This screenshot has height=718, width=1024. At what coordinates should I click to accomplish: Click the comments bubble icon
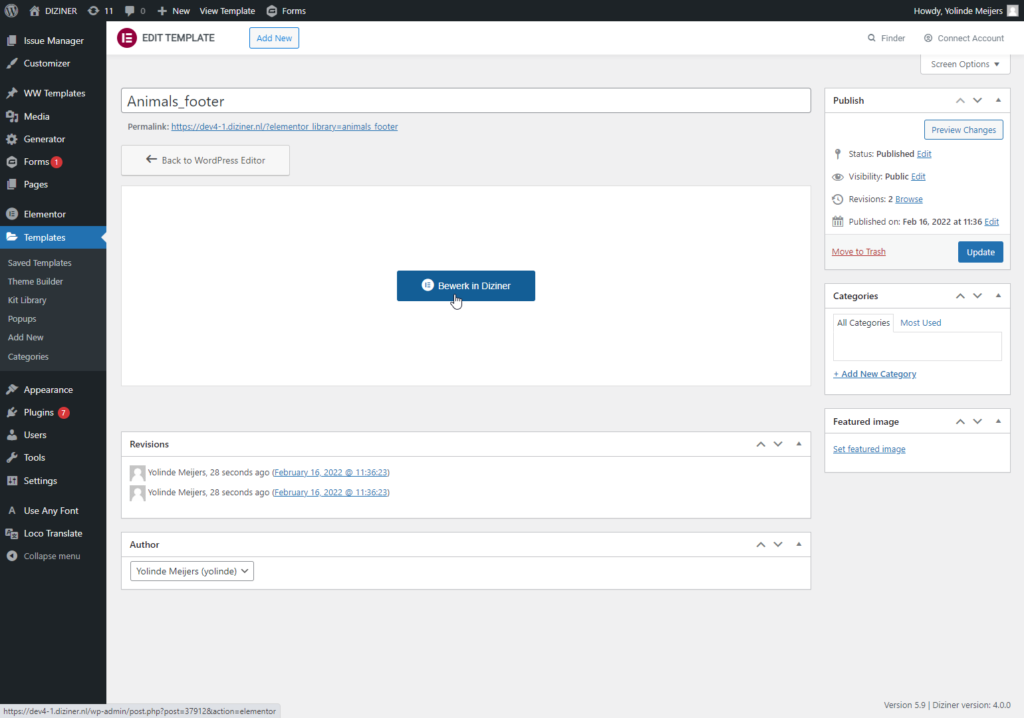click(130, 10)
